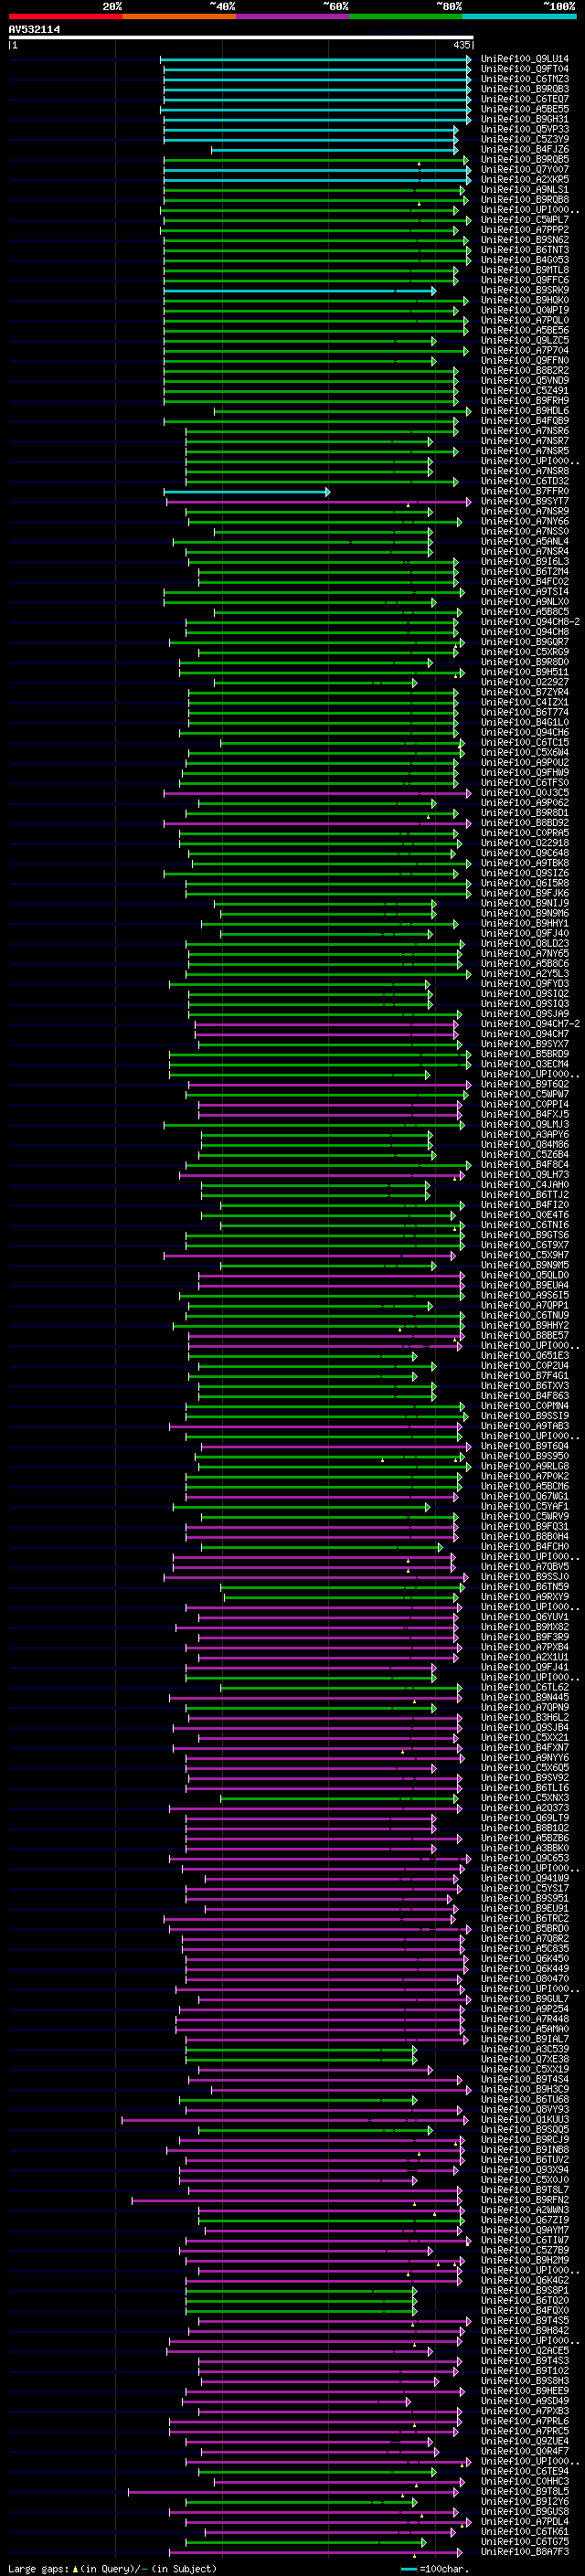Open hit UniRef100_Q9FT04
Screen dimensions: 585x2576
525,69
